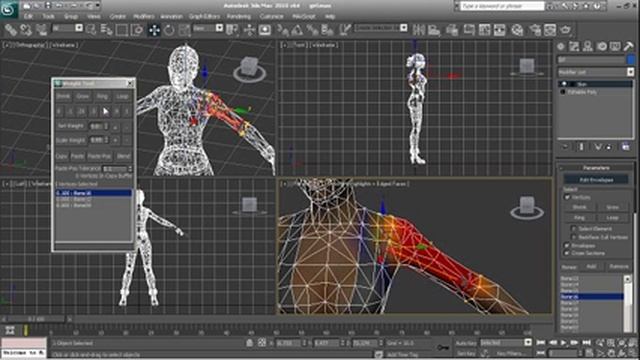
Task: Open the Edit menu
Action: point(28,17)
